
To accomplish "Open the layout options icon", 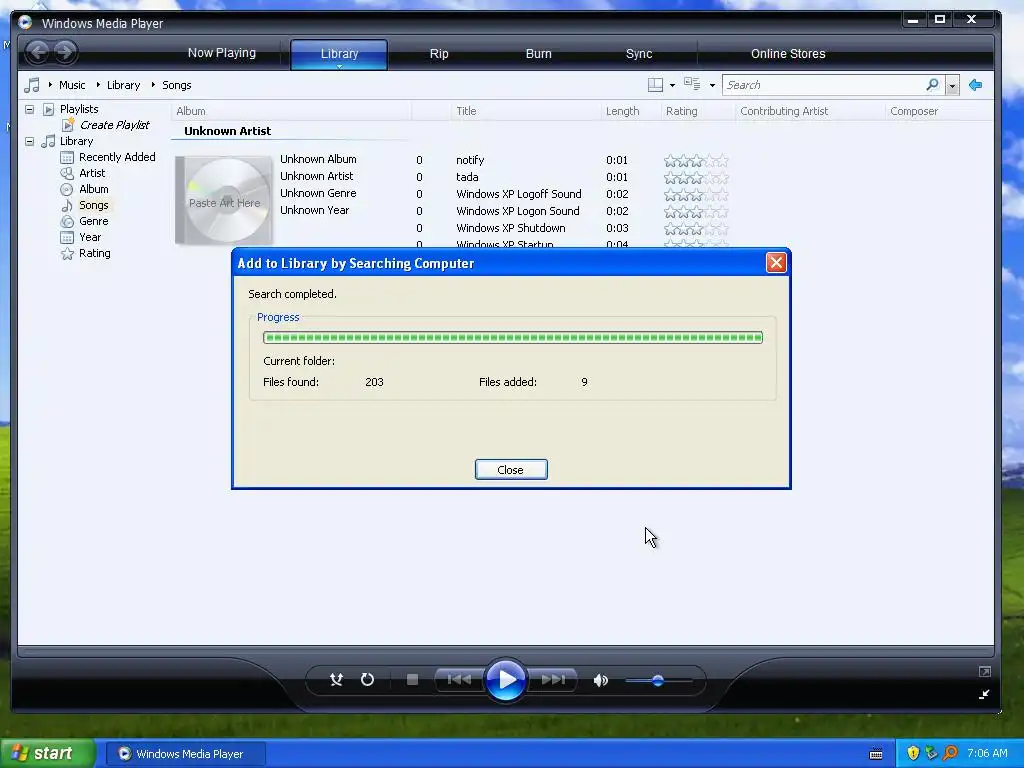I will 655,85.
